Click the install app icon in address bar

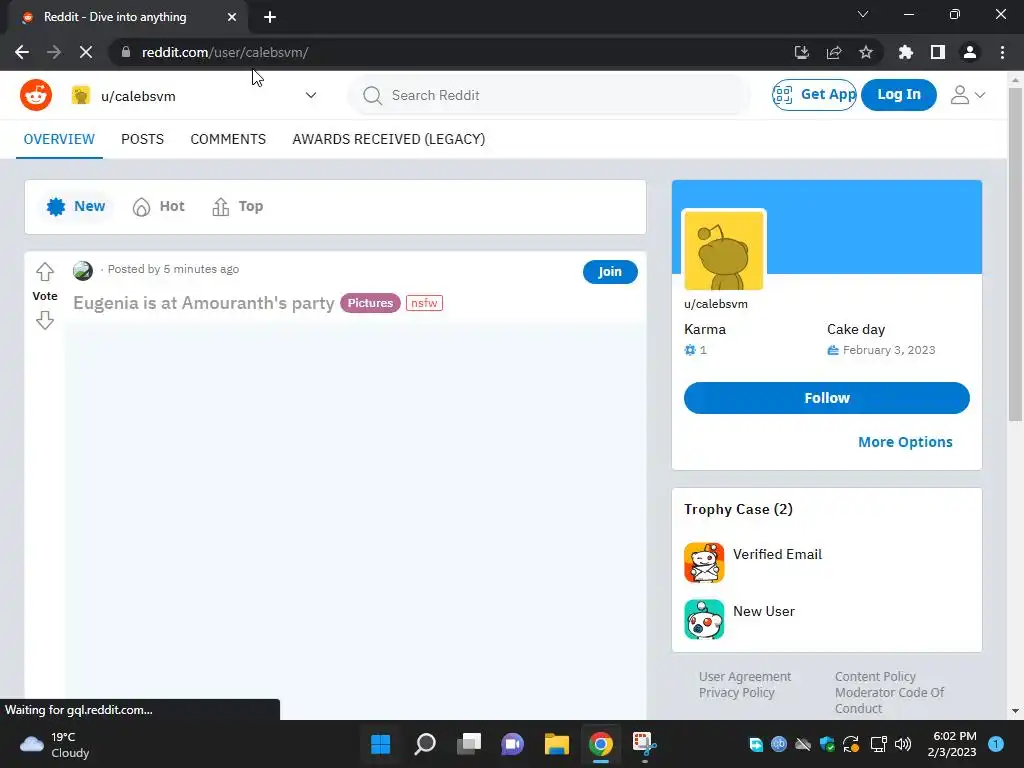click(x=801, y=52)
